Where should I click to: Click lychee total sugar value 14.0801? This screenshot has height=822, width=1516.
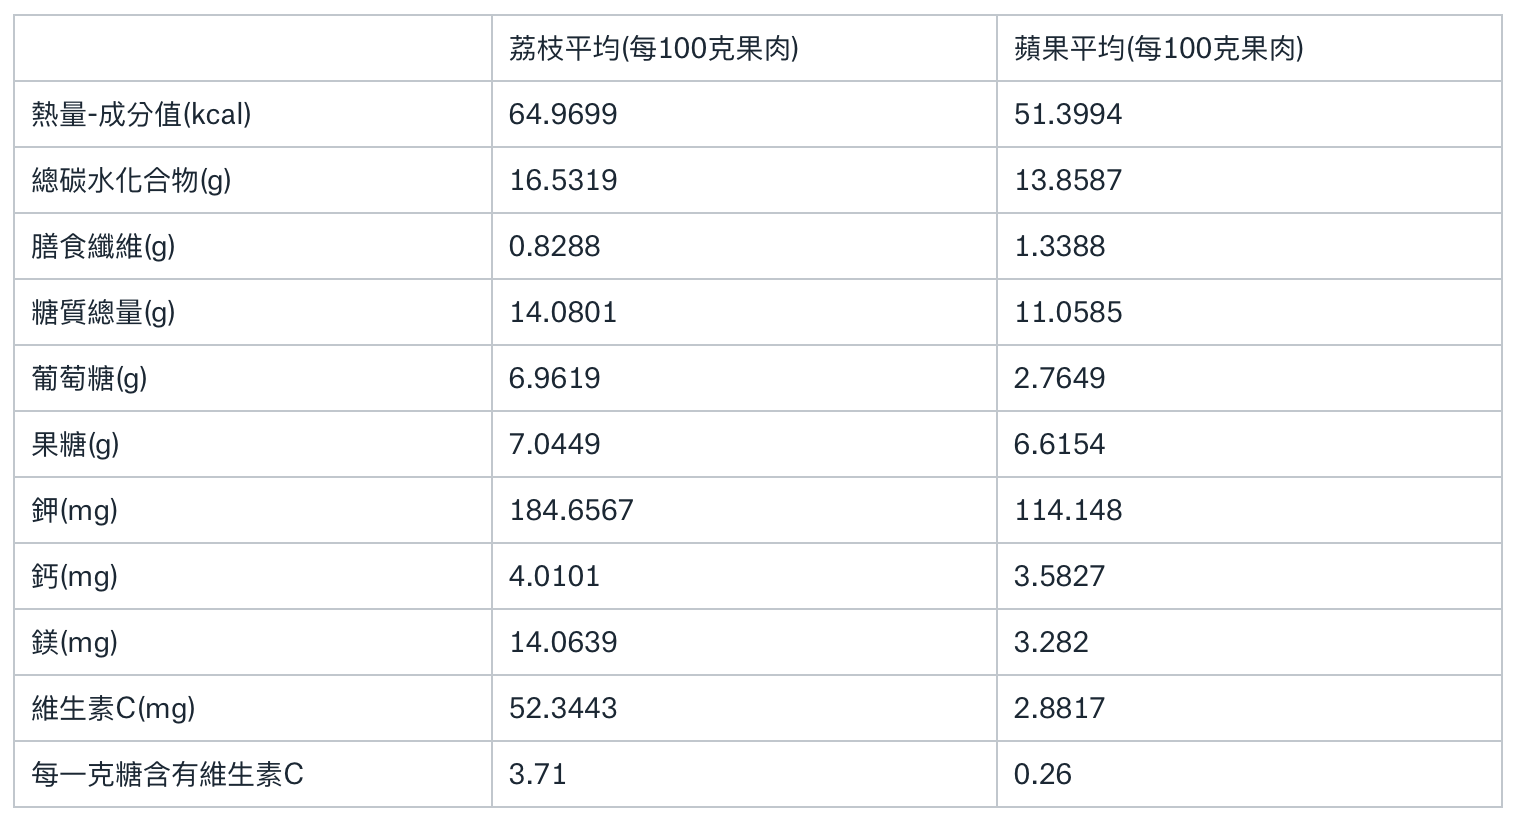coord(563,312)
